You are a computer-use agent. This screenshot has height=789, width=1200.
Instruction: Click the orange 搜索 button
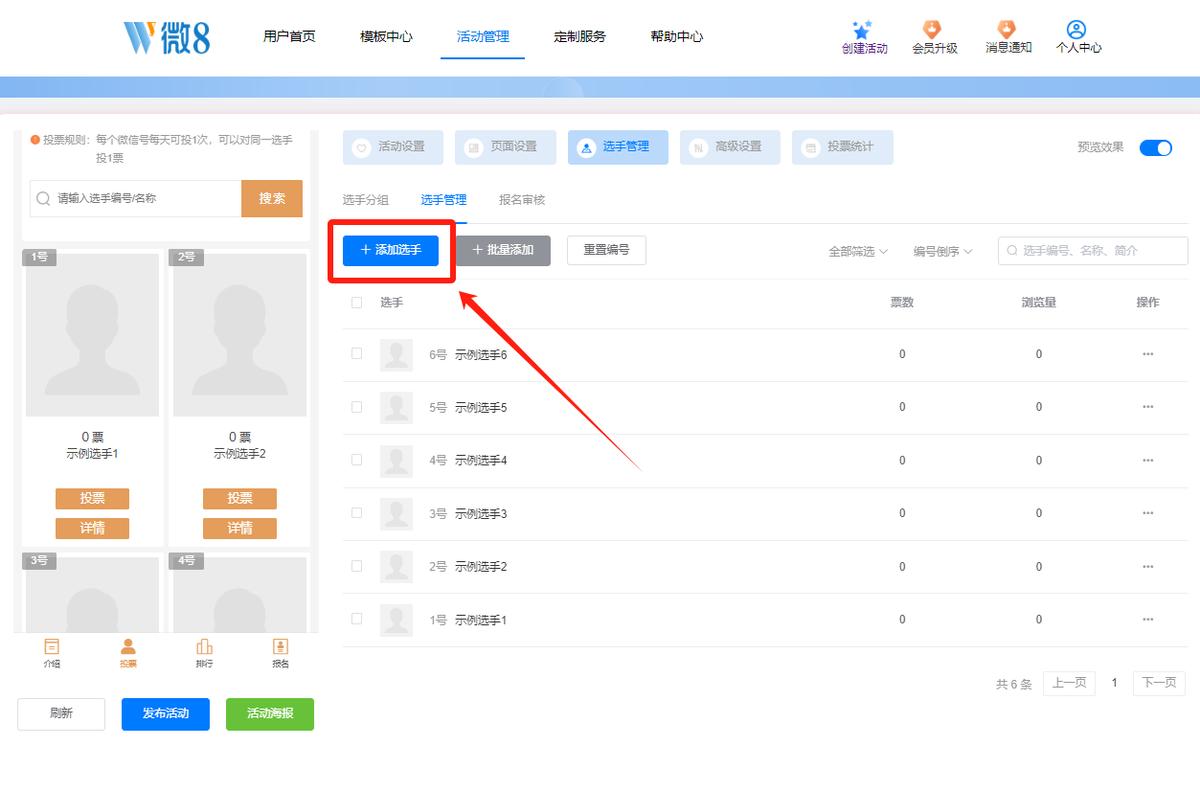[x=272, y=198]
